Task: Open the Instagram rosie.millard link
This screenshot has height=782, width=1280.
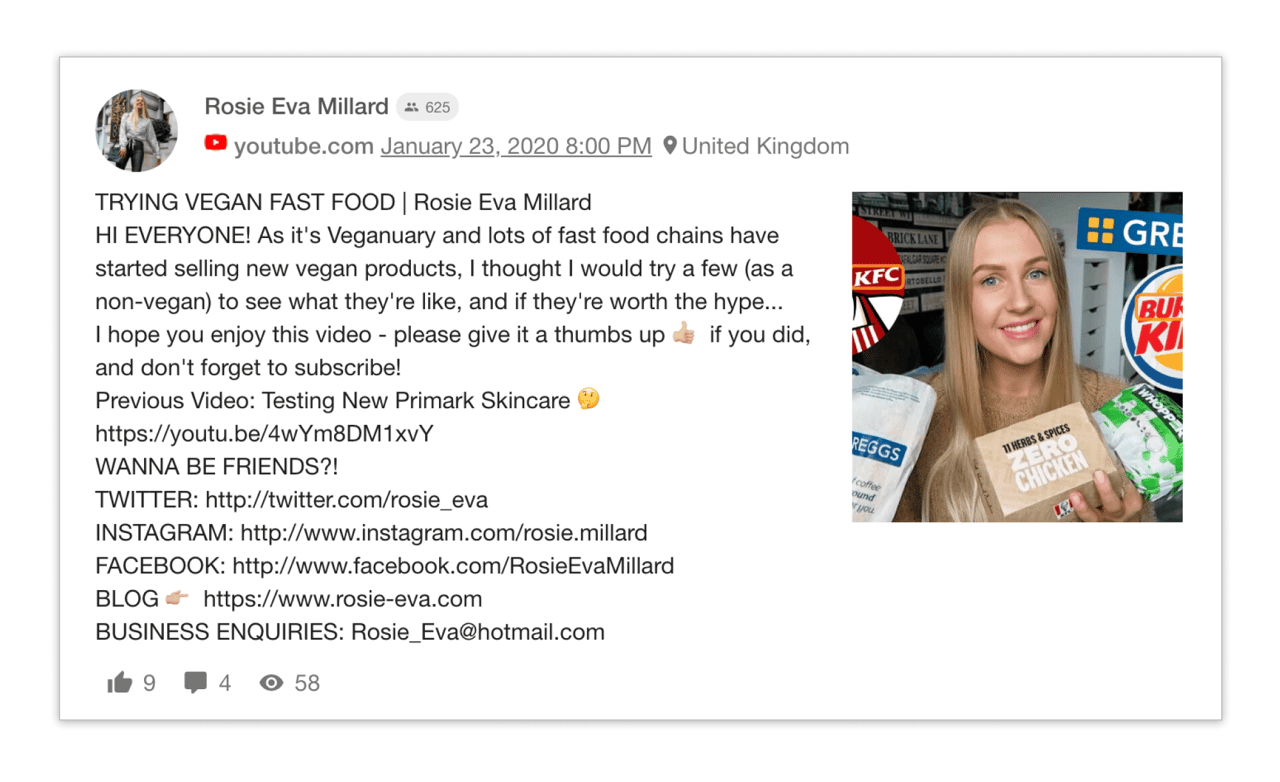Action: (443, 533)
